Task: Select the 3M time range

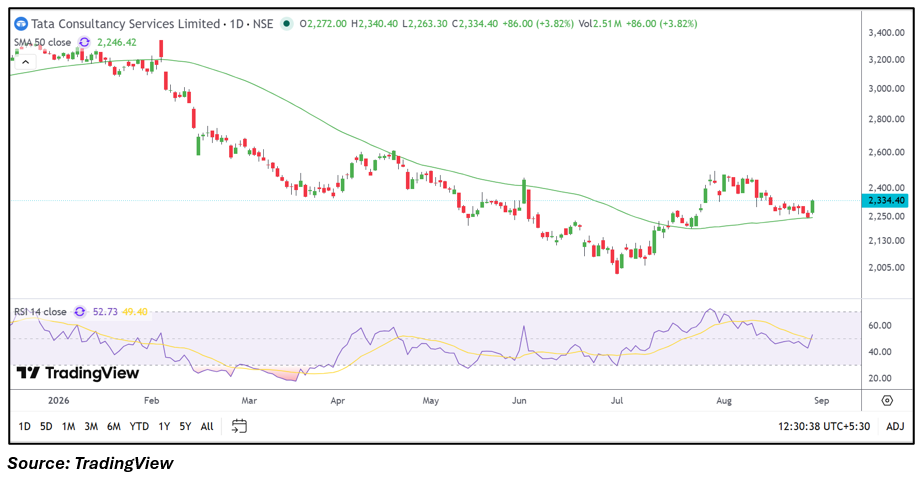Action: 91,427
